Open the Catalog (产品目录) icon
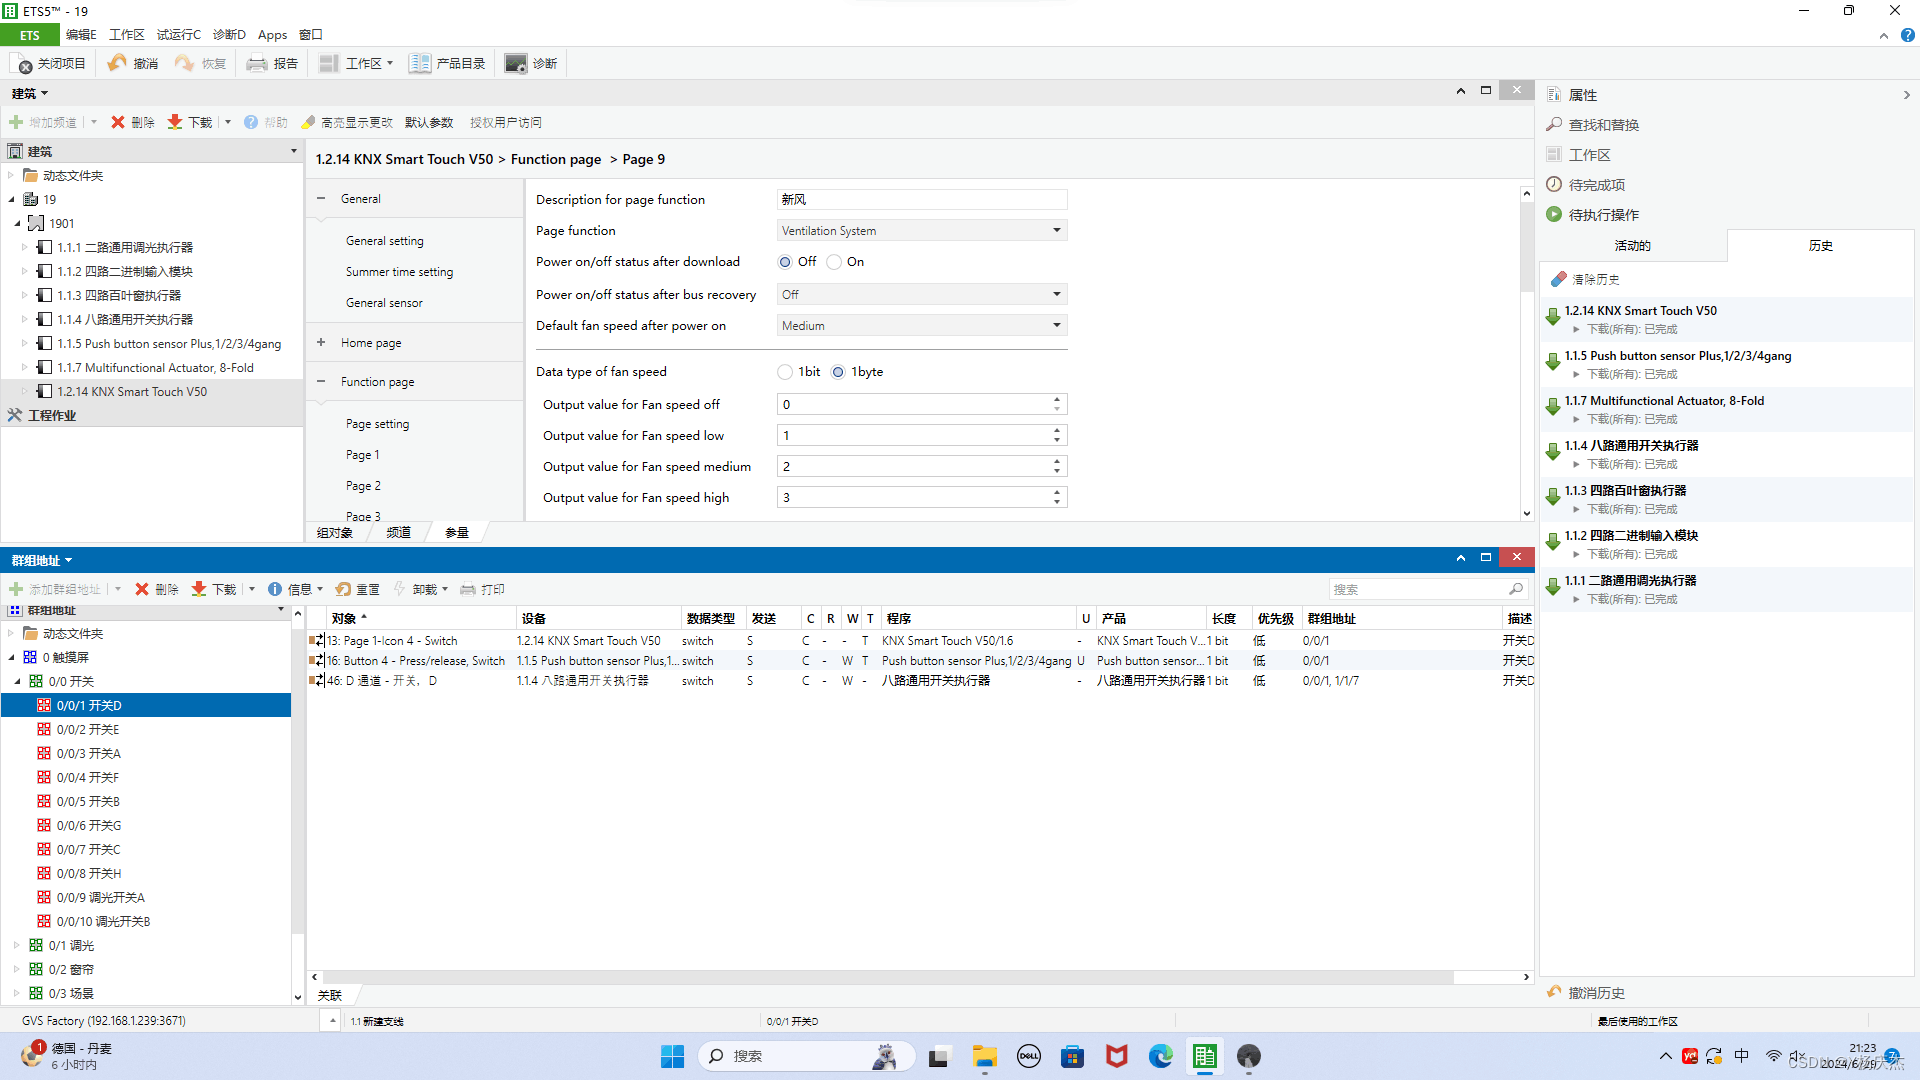This screenshot has height=1080, width=1920. click(420, 64)
